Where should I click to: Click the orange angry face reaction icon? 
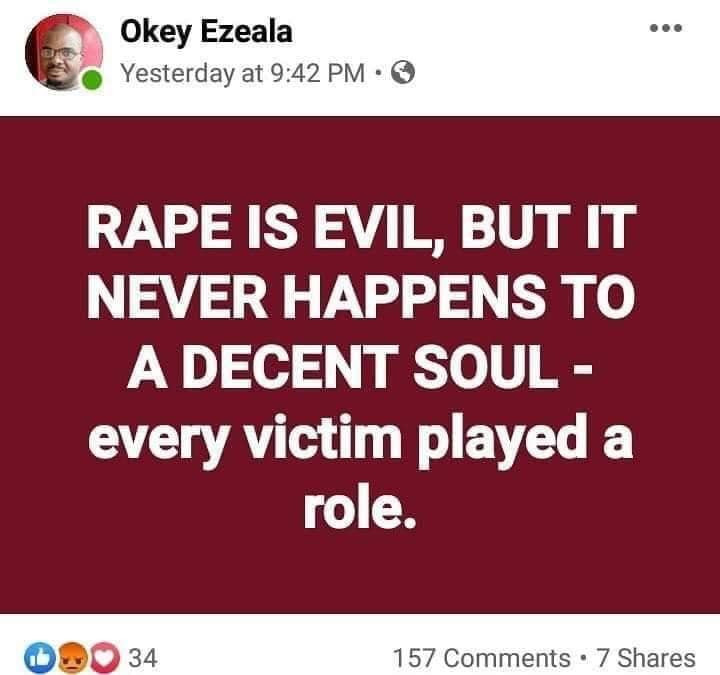[x=73, y=658]
